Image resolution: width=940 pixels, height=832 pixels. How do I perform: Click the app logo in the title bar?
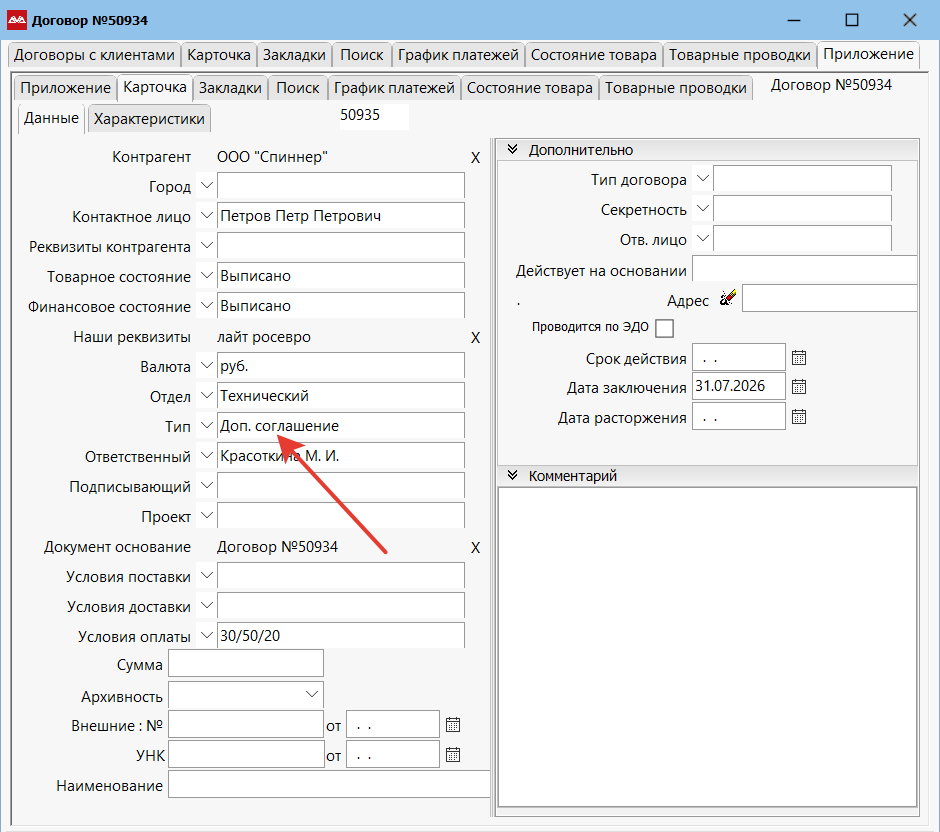tap(17, 20)
